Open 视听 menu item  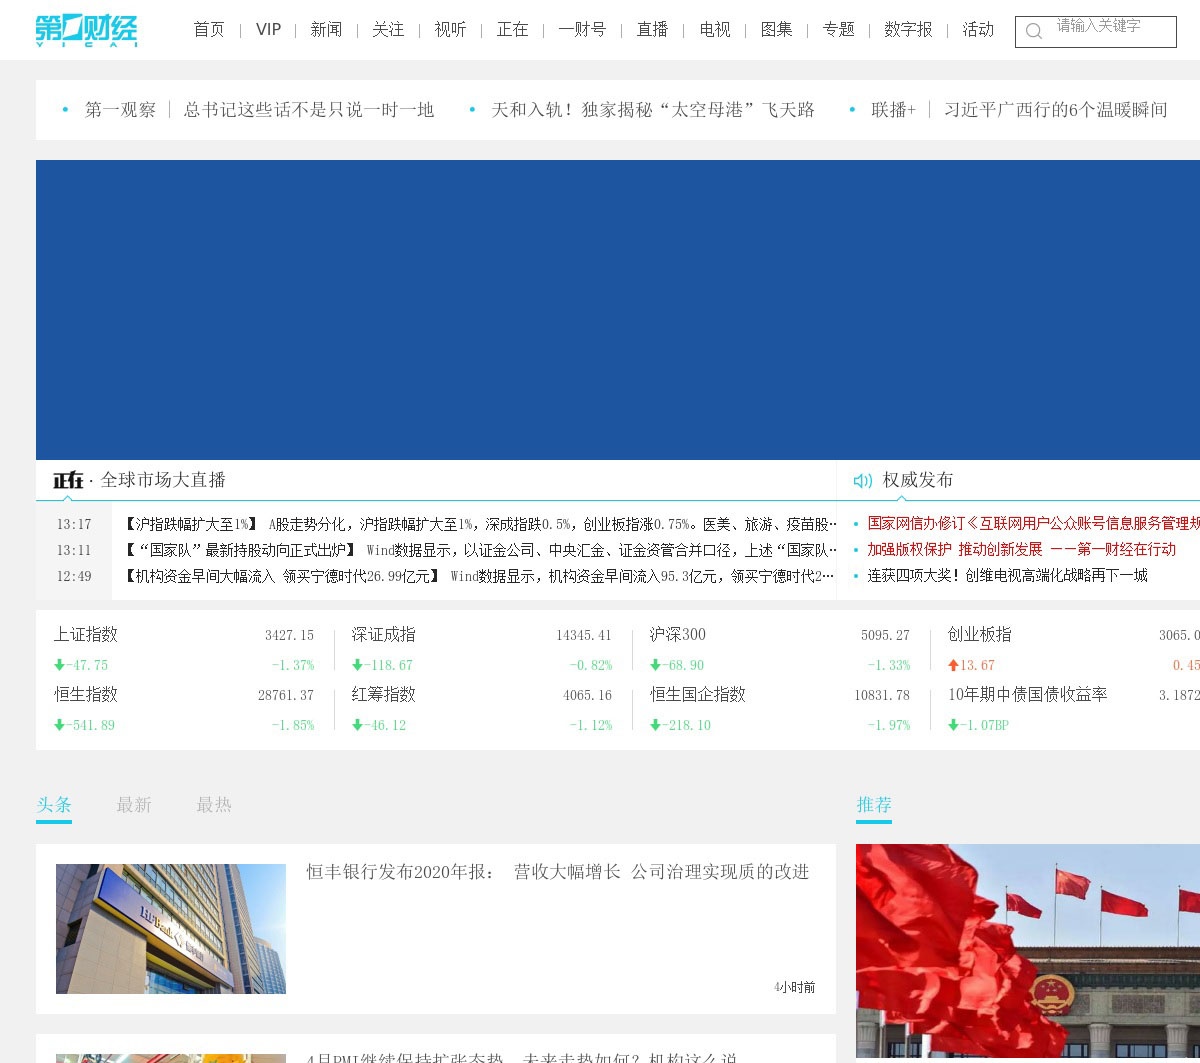click(x=450, y=30)
